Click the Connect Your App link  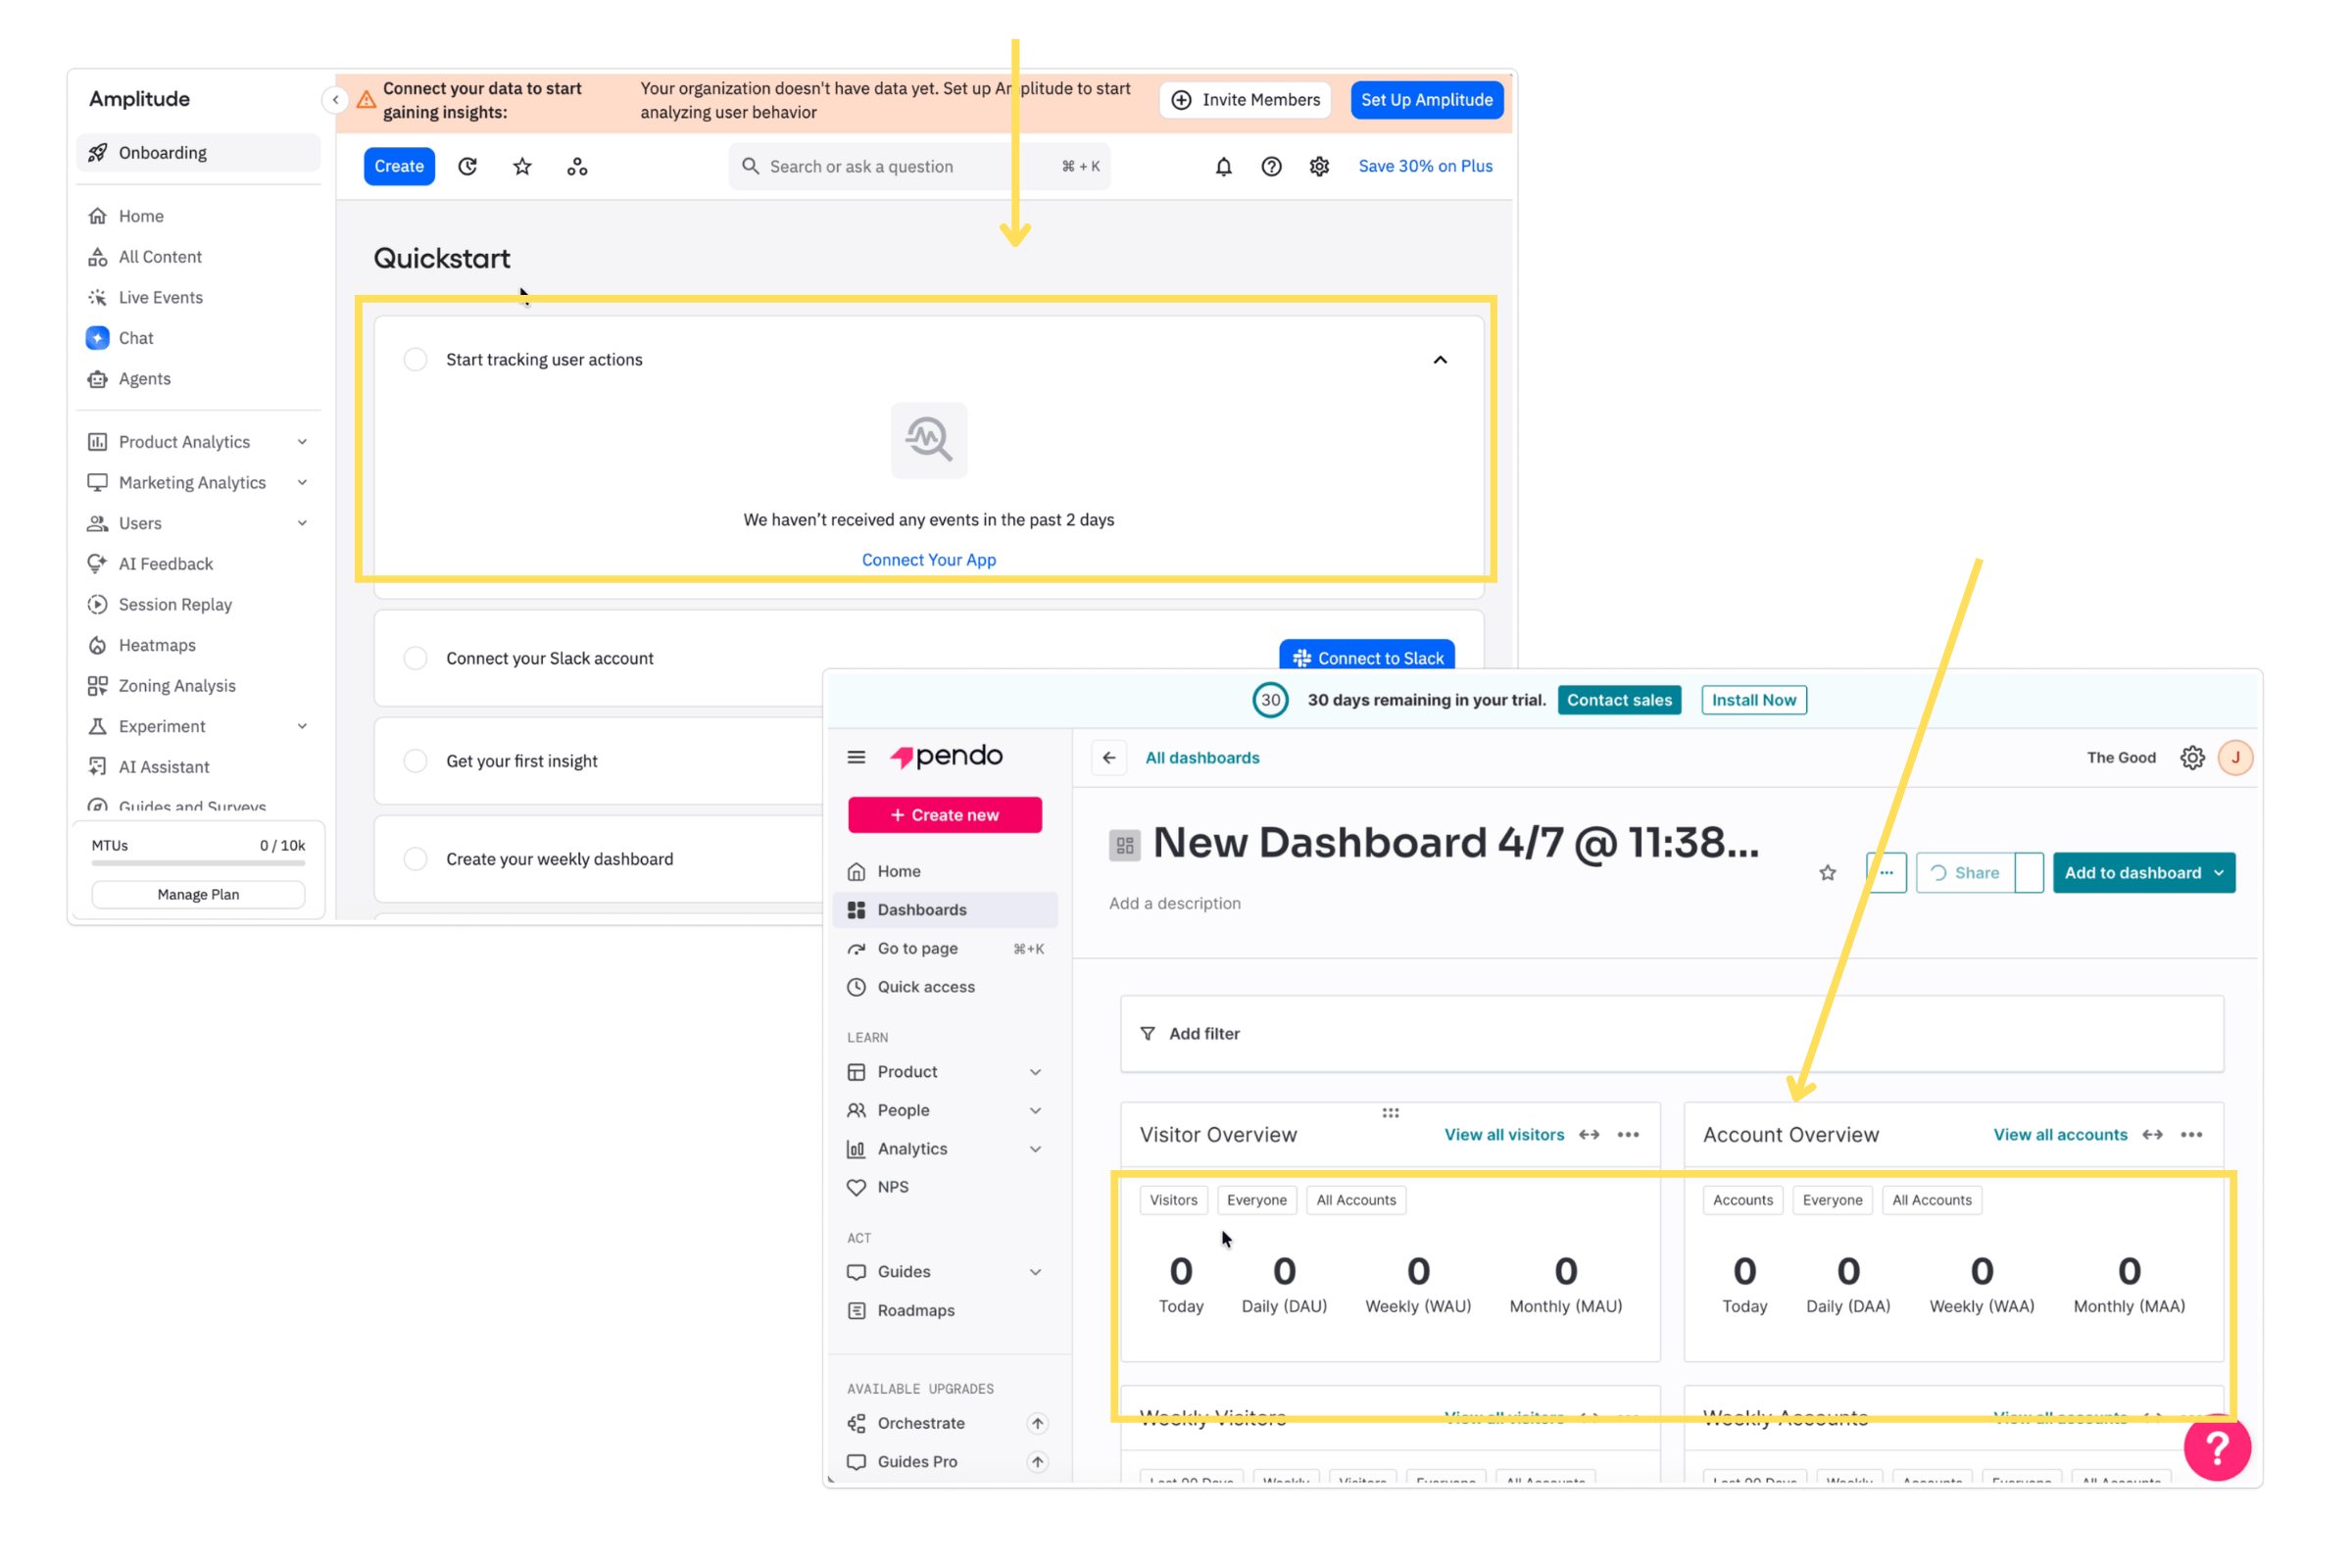[929, 560]
